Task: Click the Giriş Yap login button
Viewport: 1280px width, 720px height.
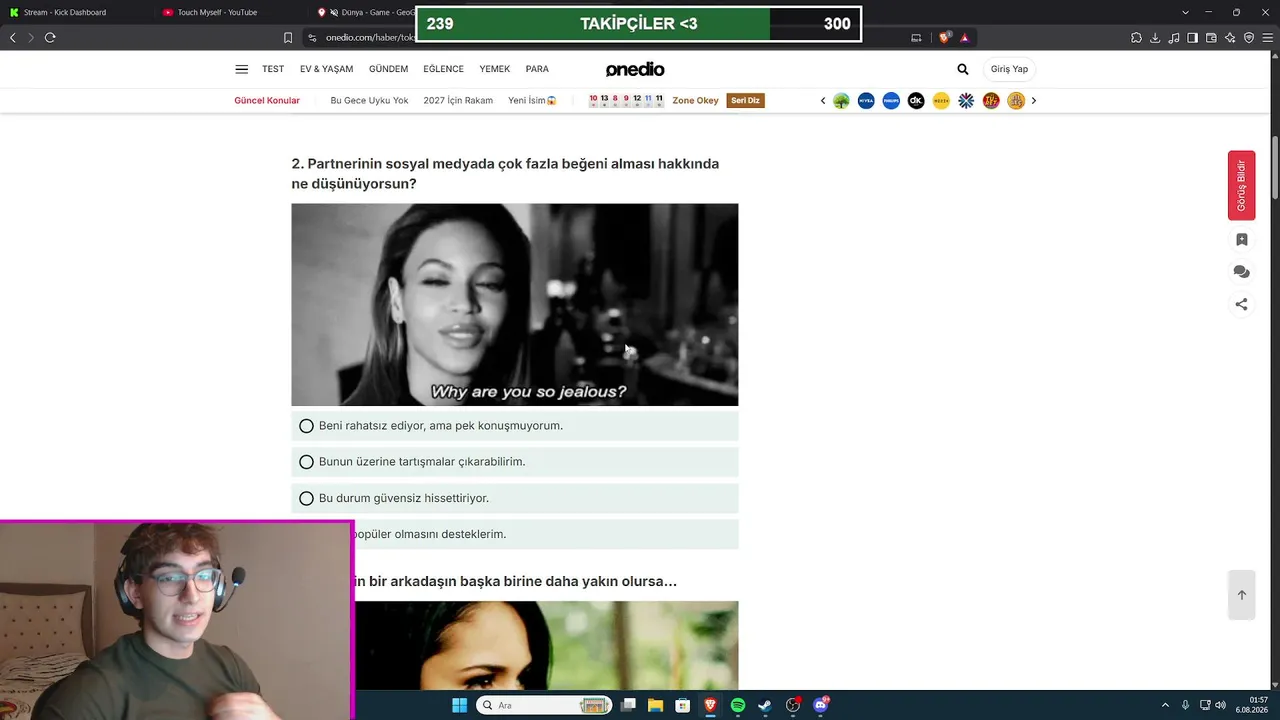Action: point(1009,69)
